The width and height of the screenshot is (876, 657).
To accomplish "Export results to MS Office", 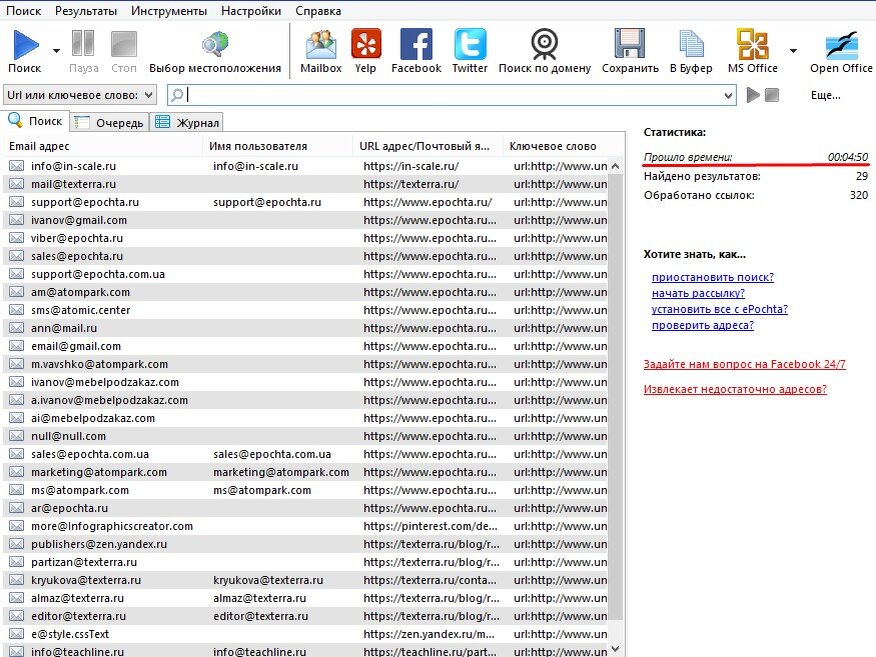I will (x=753, y=44).
